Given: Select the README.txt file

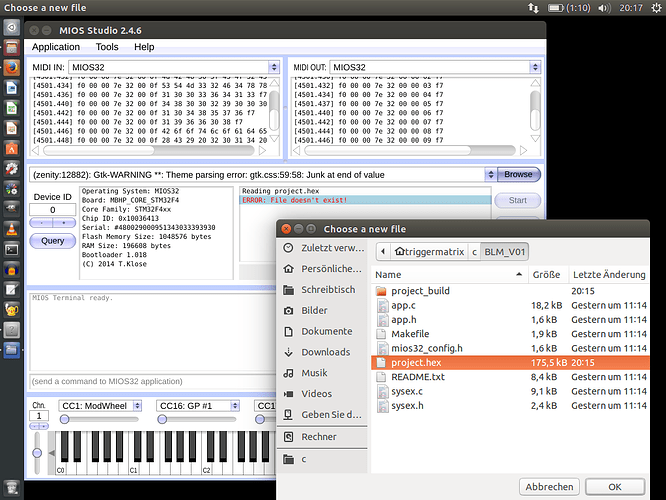Looking at the screenshot, I should 511,377.
